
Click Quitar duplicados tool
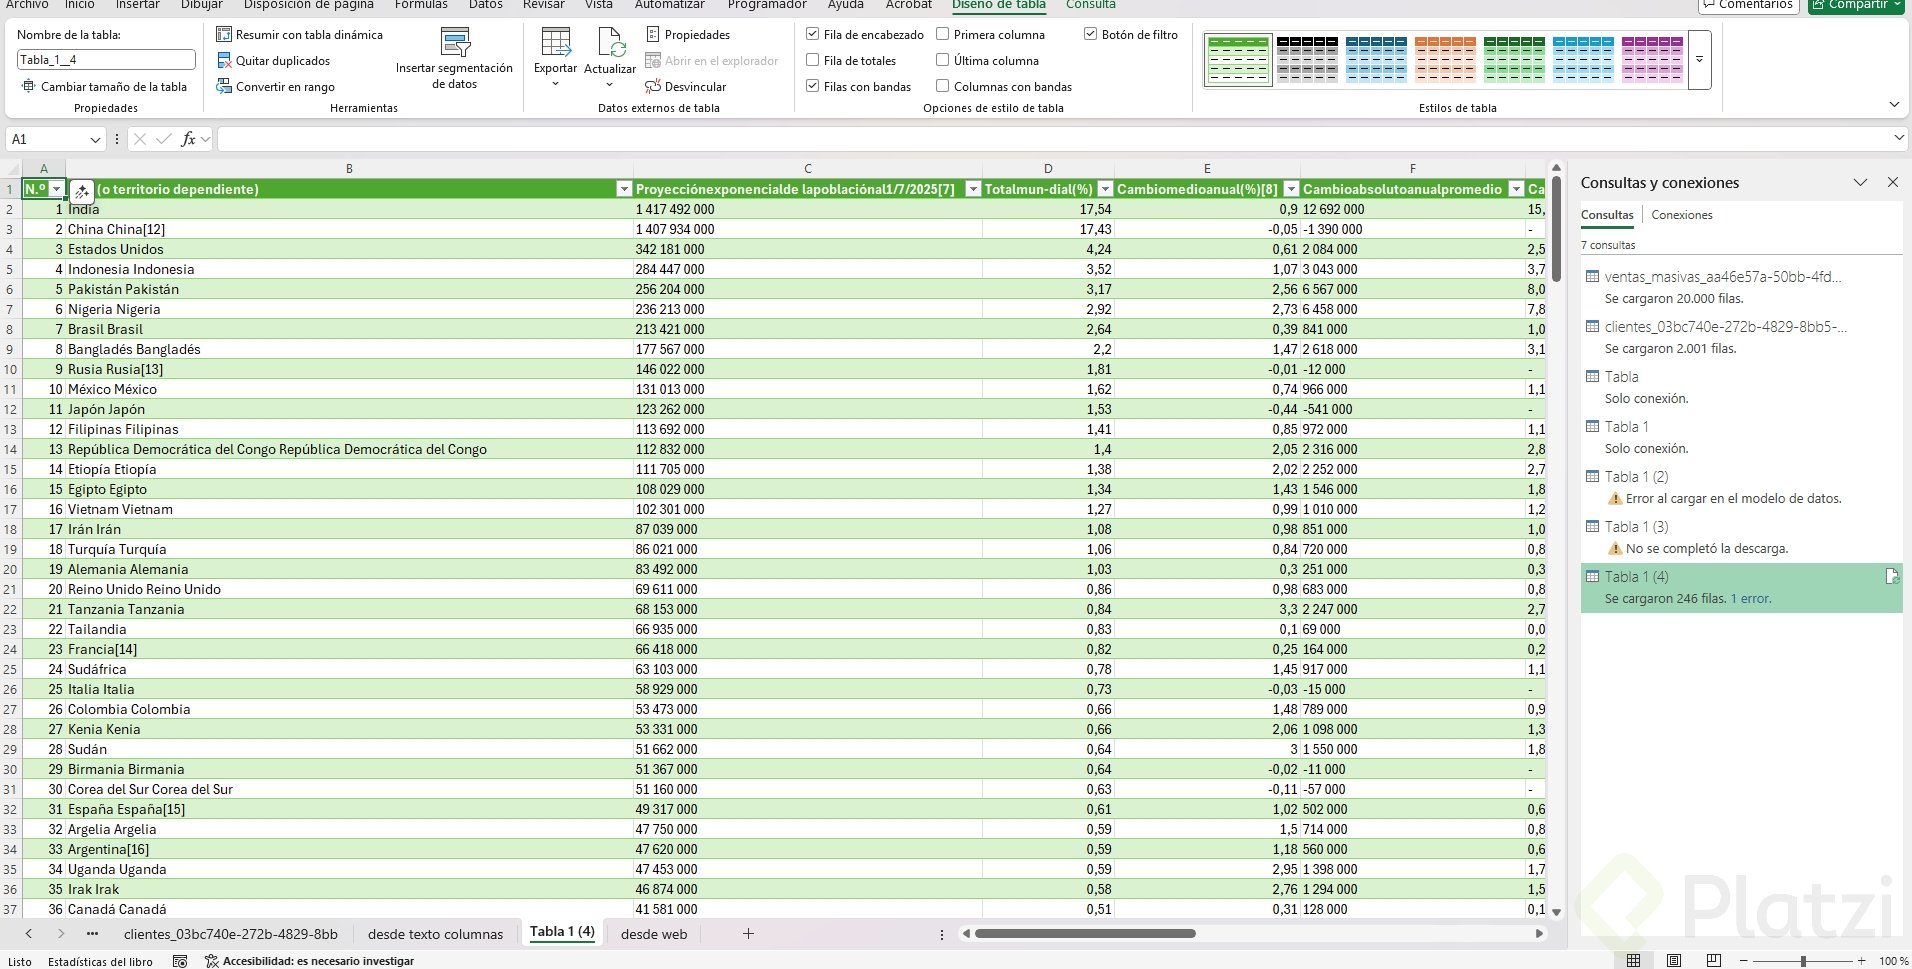[x=282, y=61]
